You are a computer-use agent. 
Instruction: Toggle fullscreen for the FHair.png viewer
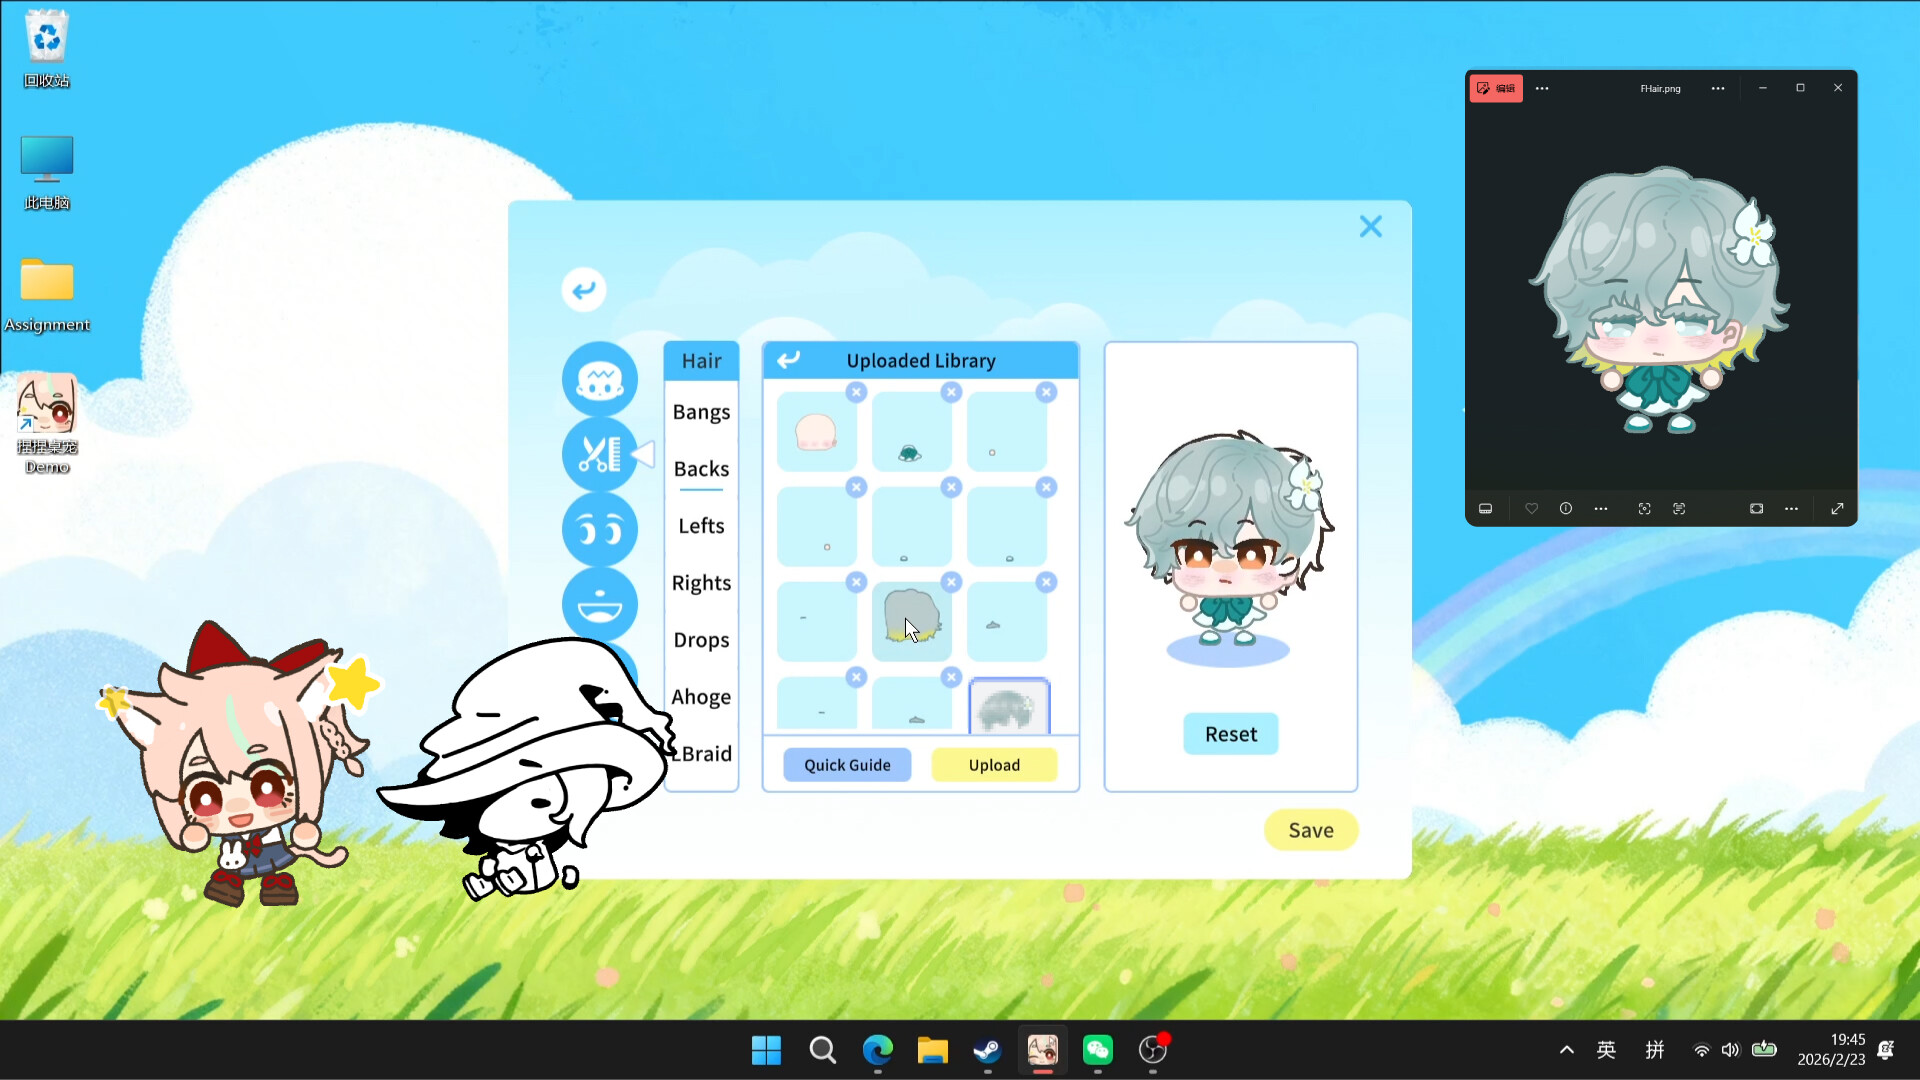pyautogui.click(x=1839, y=508)
